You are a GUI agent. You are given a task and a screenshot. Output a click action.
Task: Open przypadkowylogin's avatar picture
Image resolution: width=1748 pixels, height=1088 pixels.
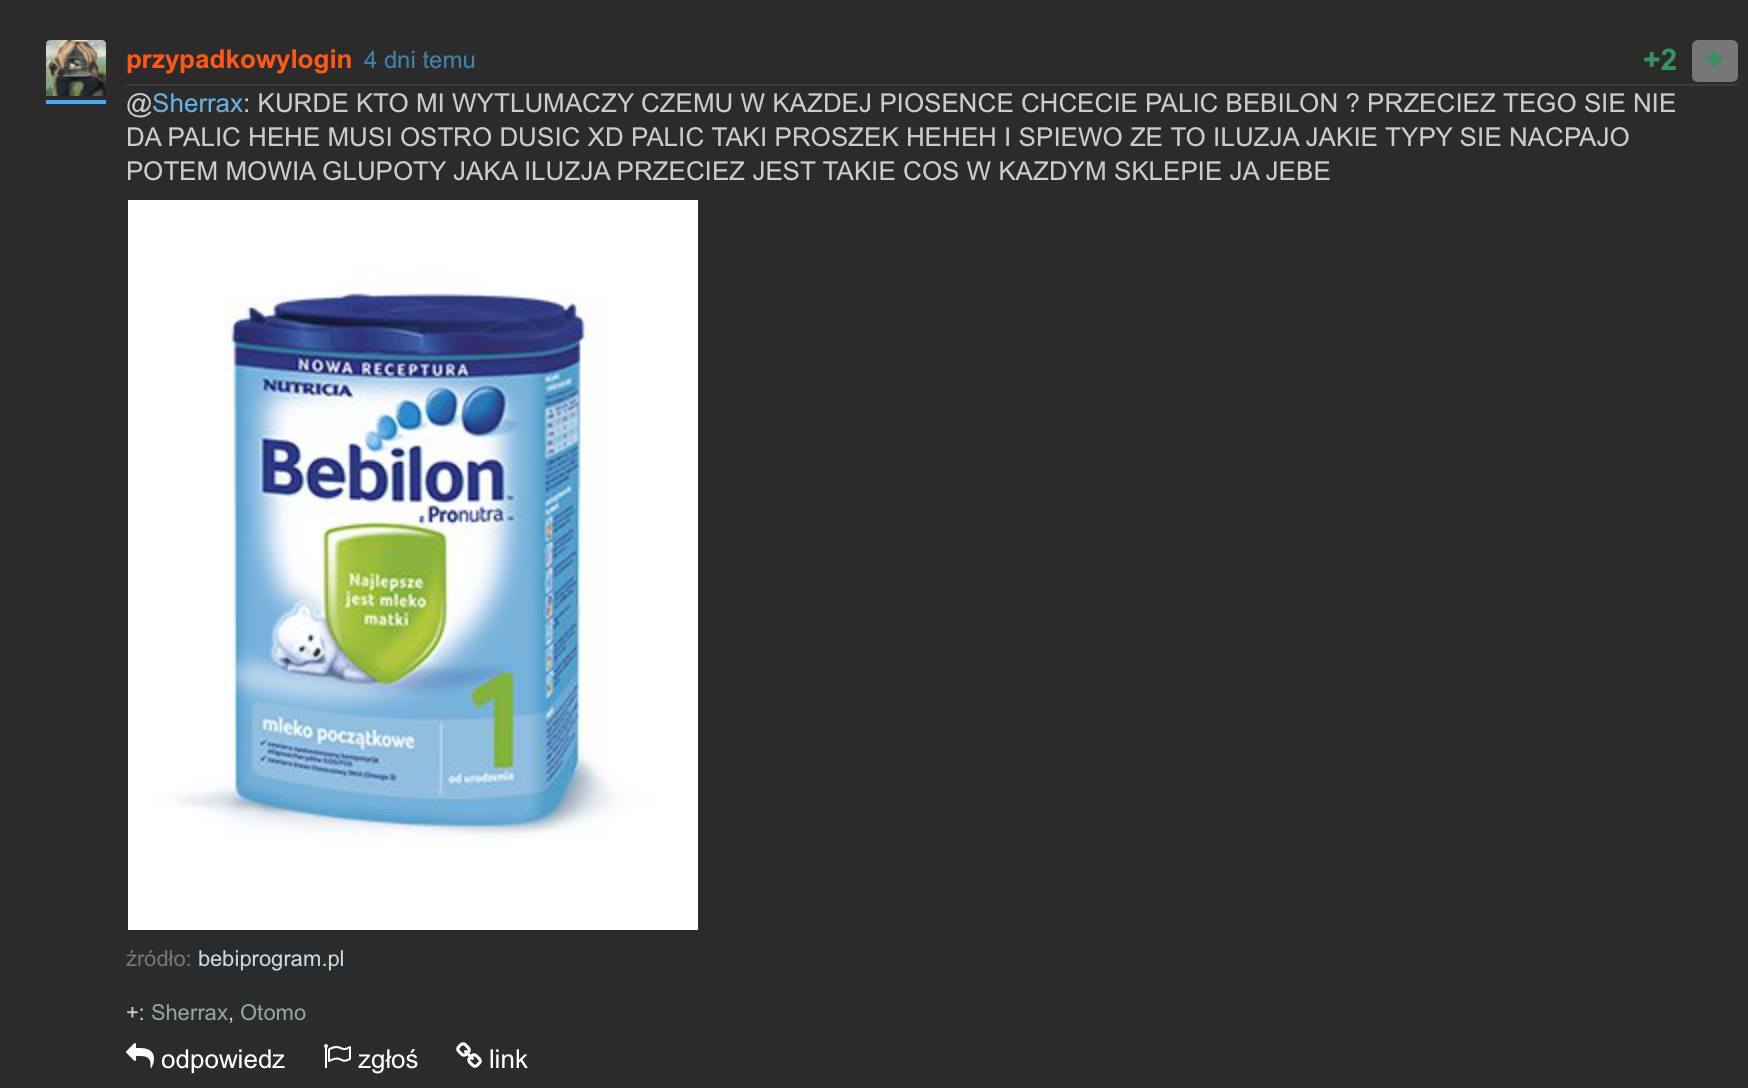(76, 68)
